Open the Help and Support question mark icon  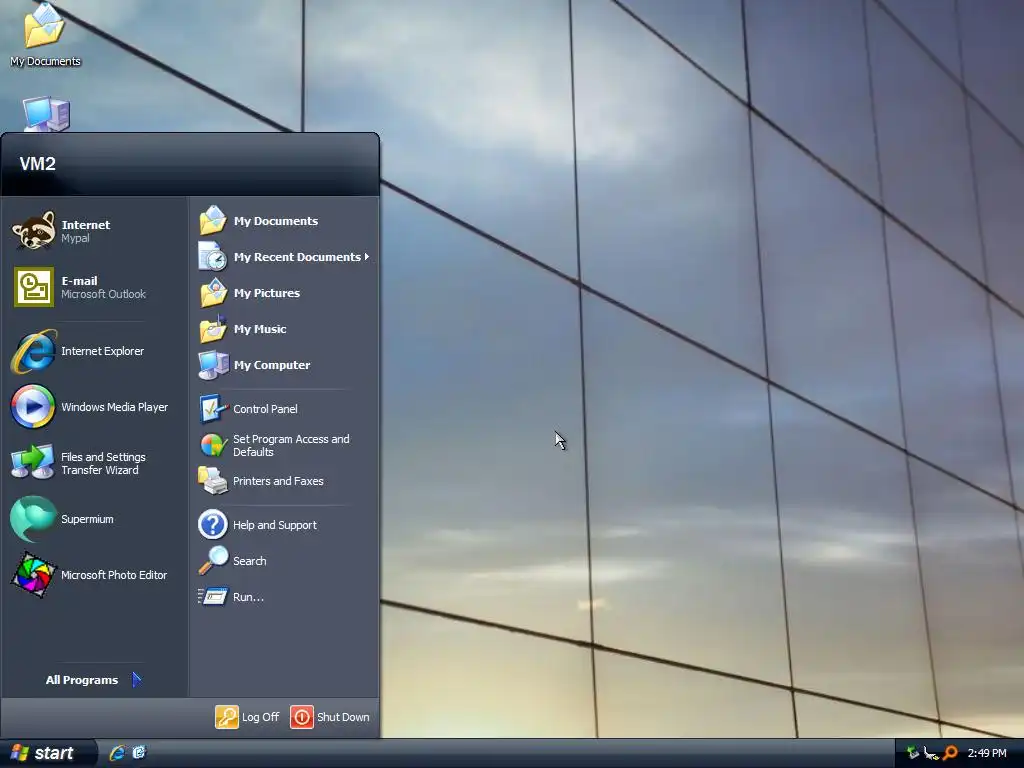pos(212,524)
